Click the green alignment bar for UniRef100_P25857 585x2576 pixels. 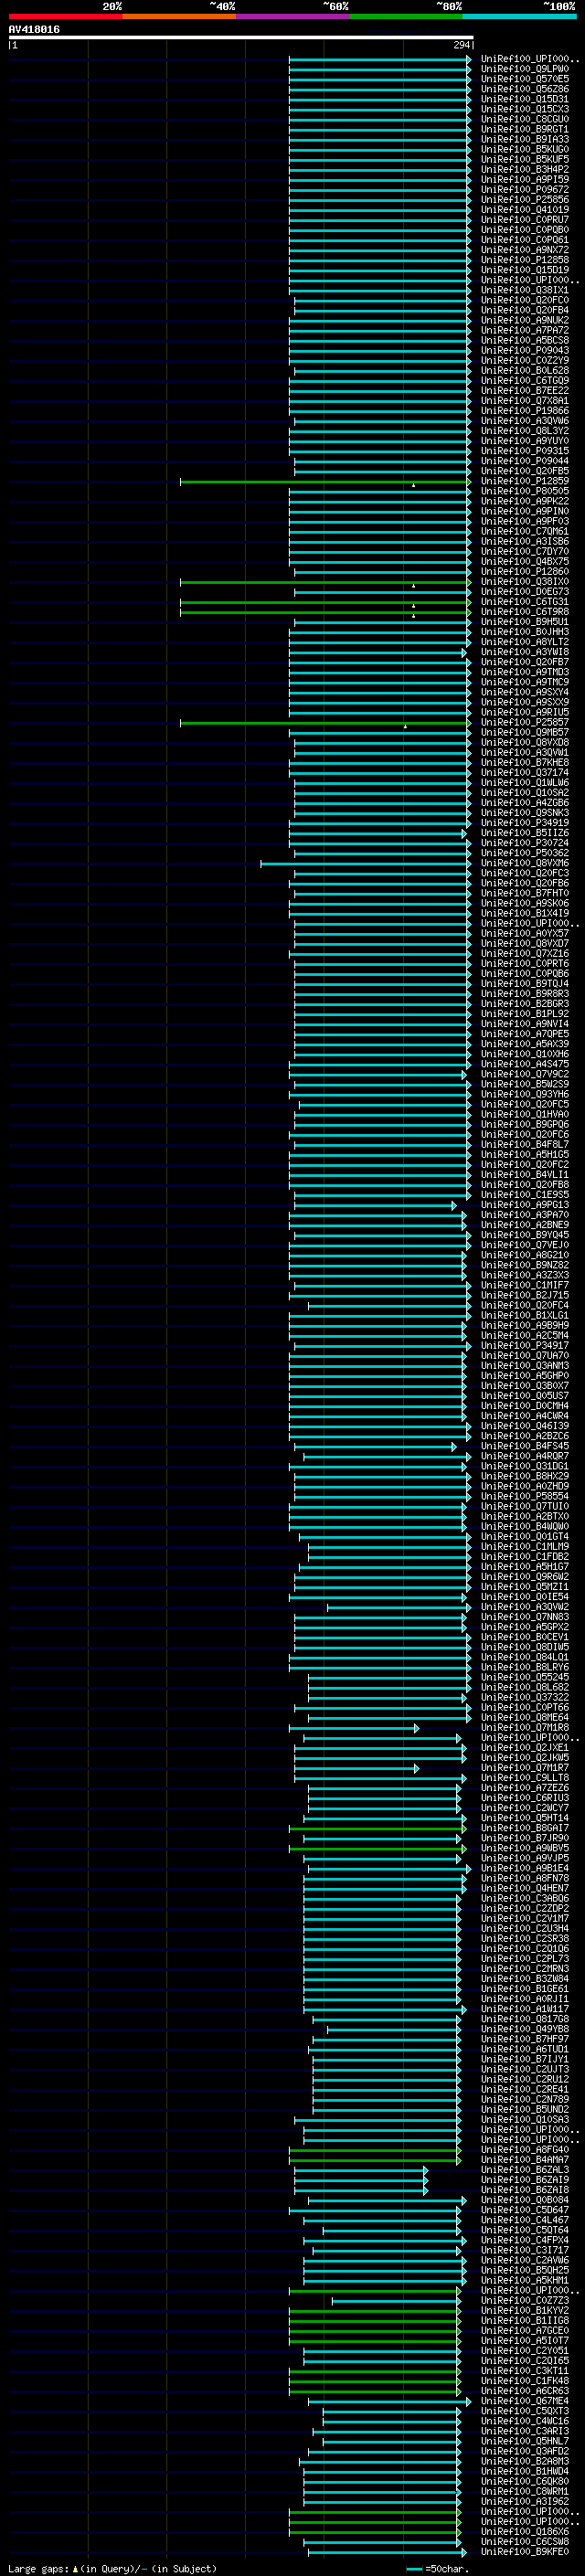tap(325, 723)
